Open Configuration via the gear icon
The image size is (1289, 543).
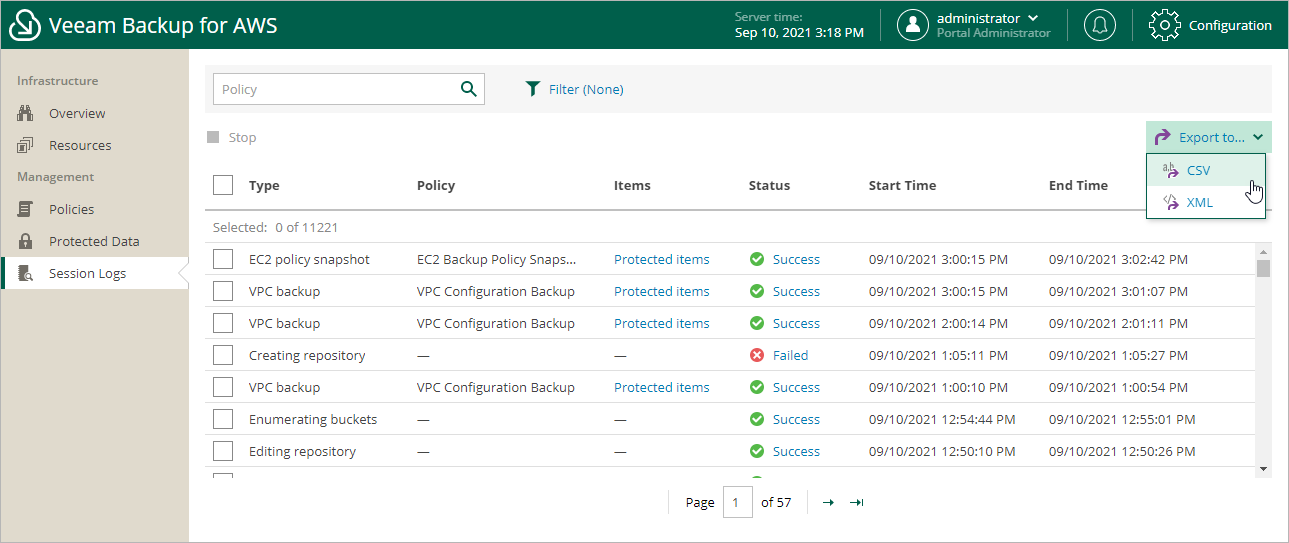tap(1165, 25)
